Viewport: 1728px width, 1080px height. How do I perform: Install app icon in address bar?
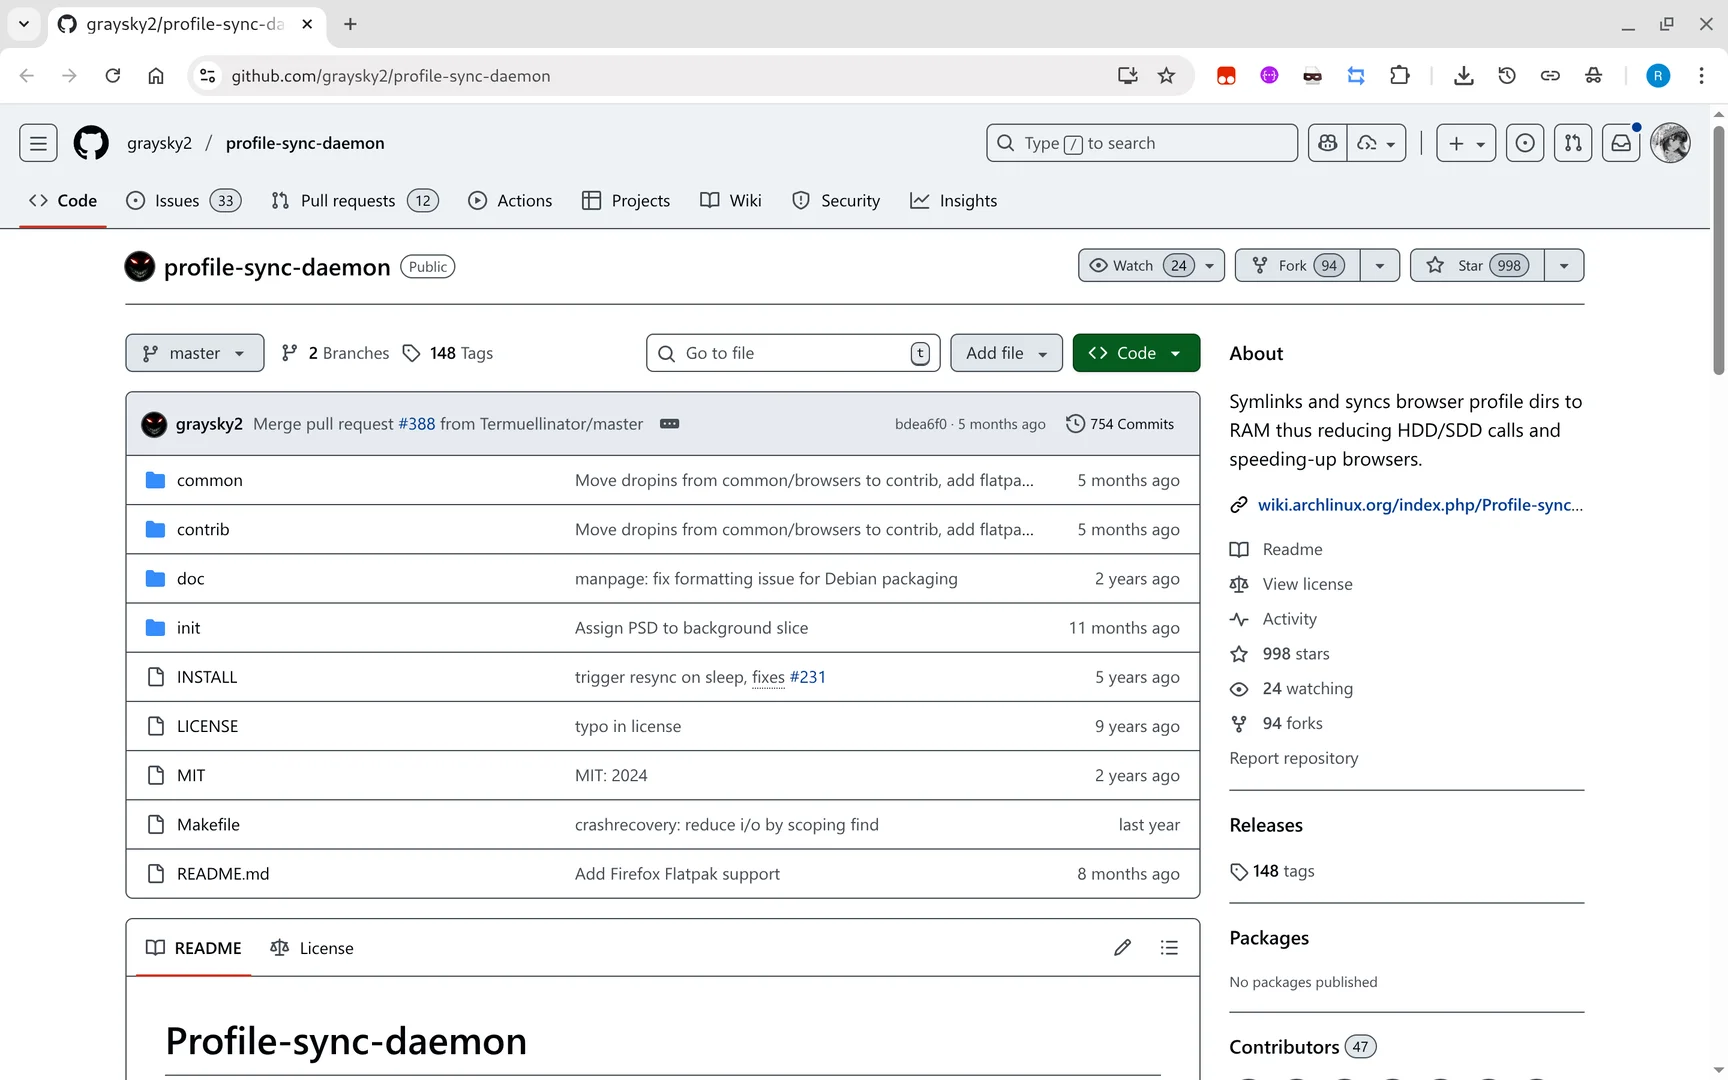(x=1127, y=76)
